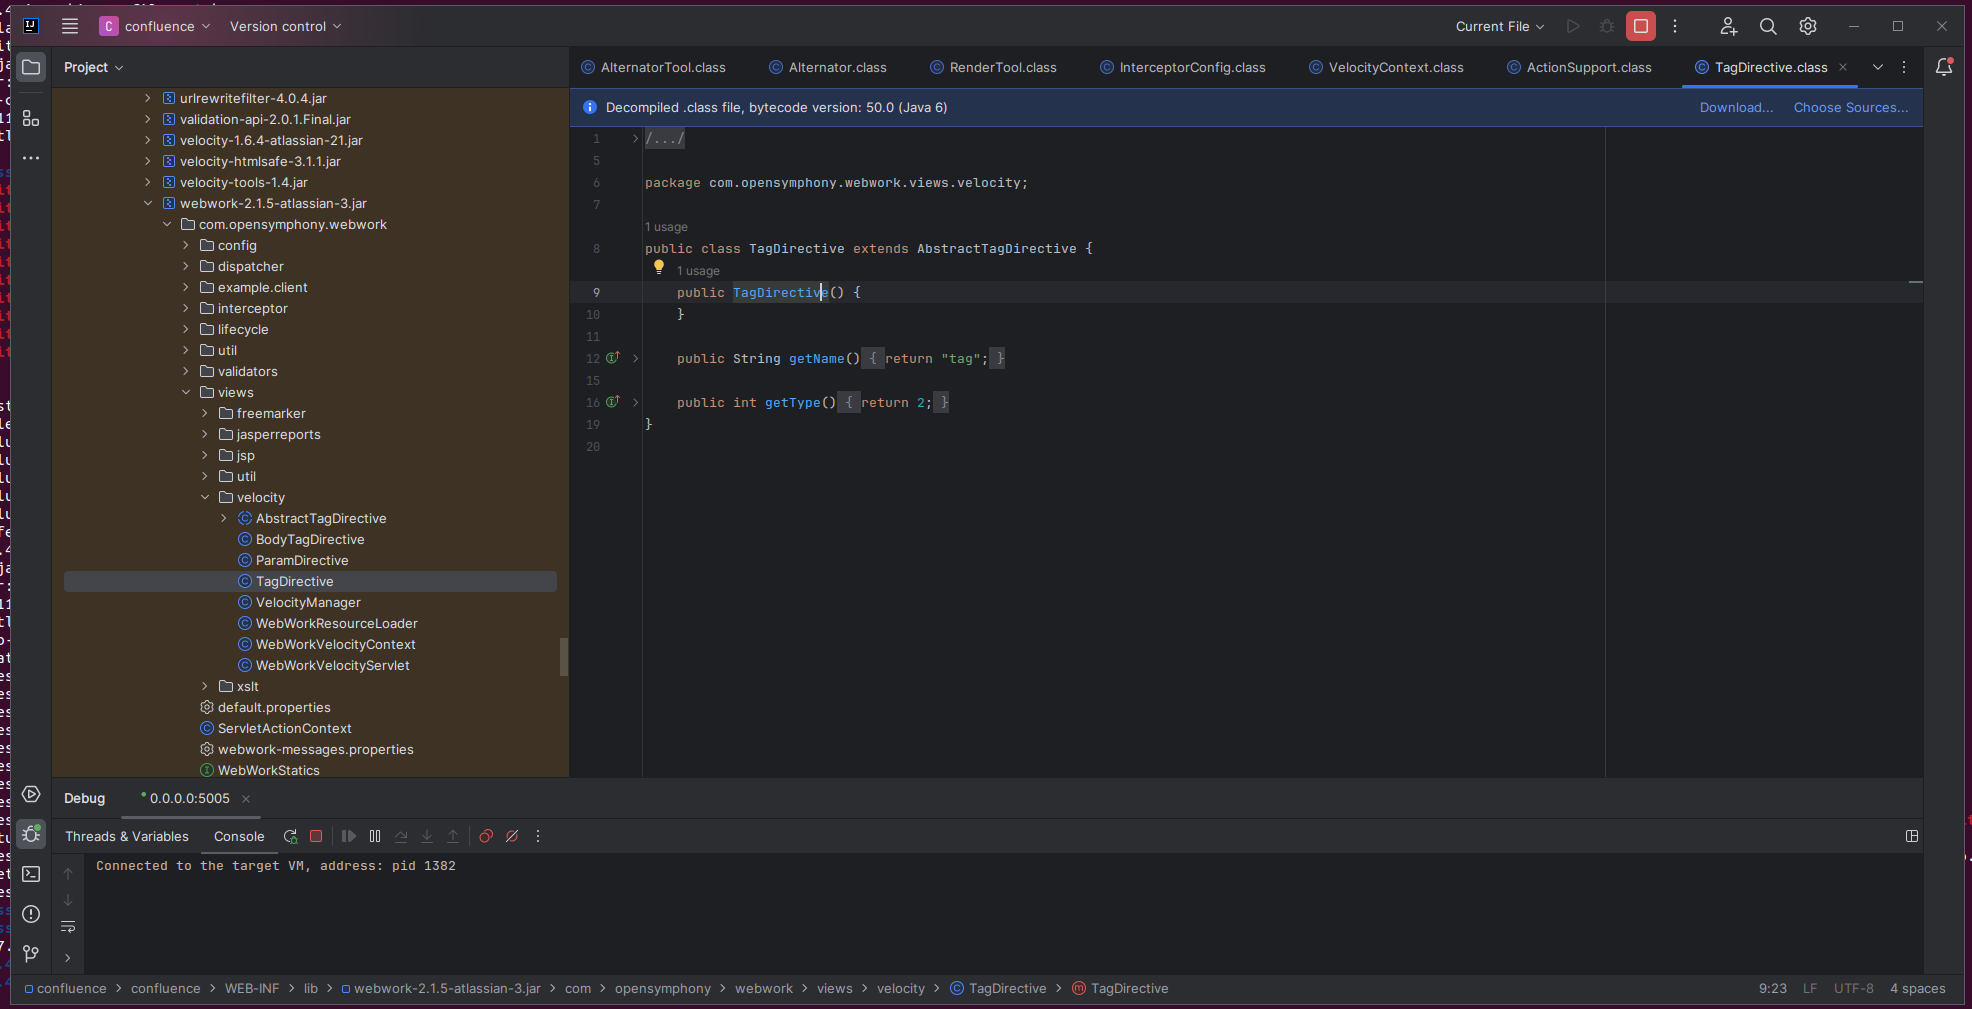Stop the debug session red square

(316, 836)
